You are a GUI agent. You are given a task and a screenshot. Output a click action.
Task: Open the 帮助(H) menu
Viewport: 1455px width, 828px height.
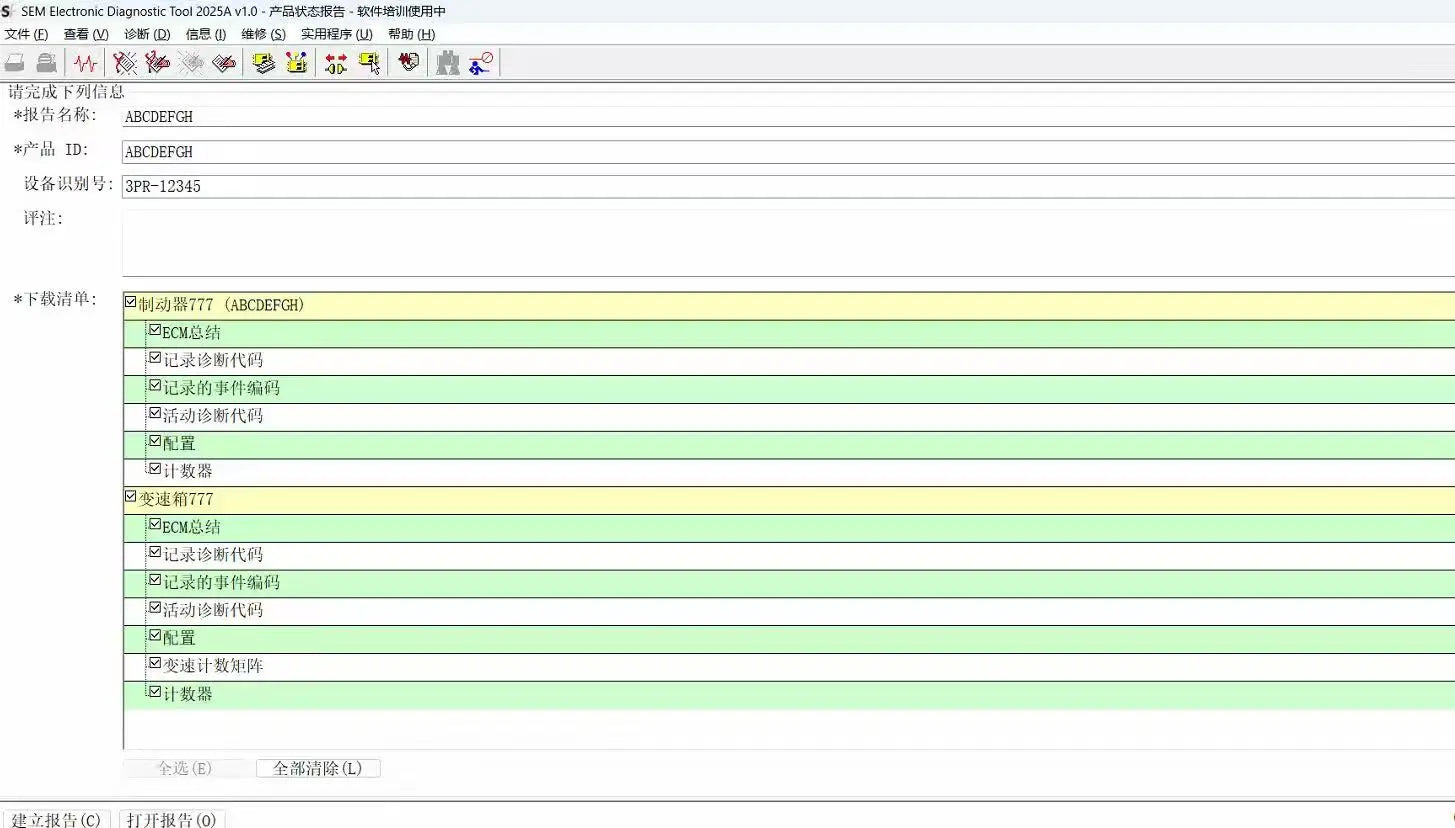(x=411, y=34)
